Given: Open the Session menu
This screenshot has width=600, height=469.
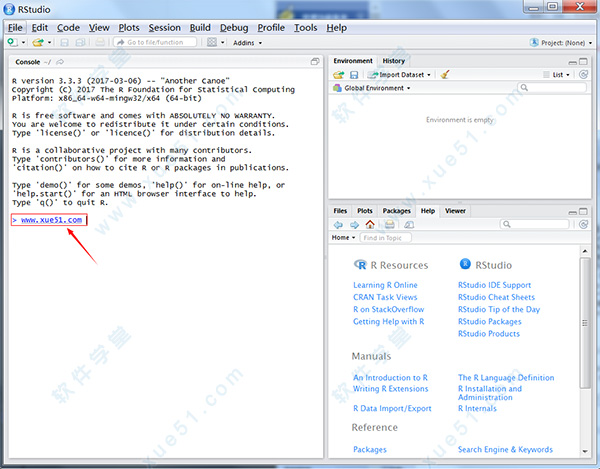Looking at the screenshot, I should click(165, 28).
